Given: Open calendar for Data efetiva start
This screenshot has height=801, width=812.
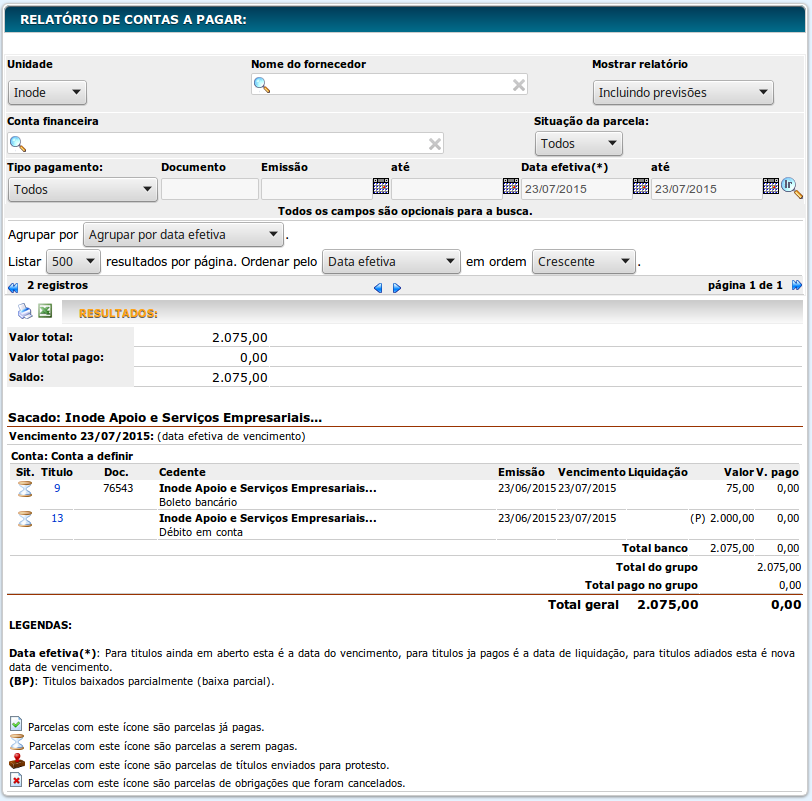Looking at the screenshot, I should [x=641, y=186].
